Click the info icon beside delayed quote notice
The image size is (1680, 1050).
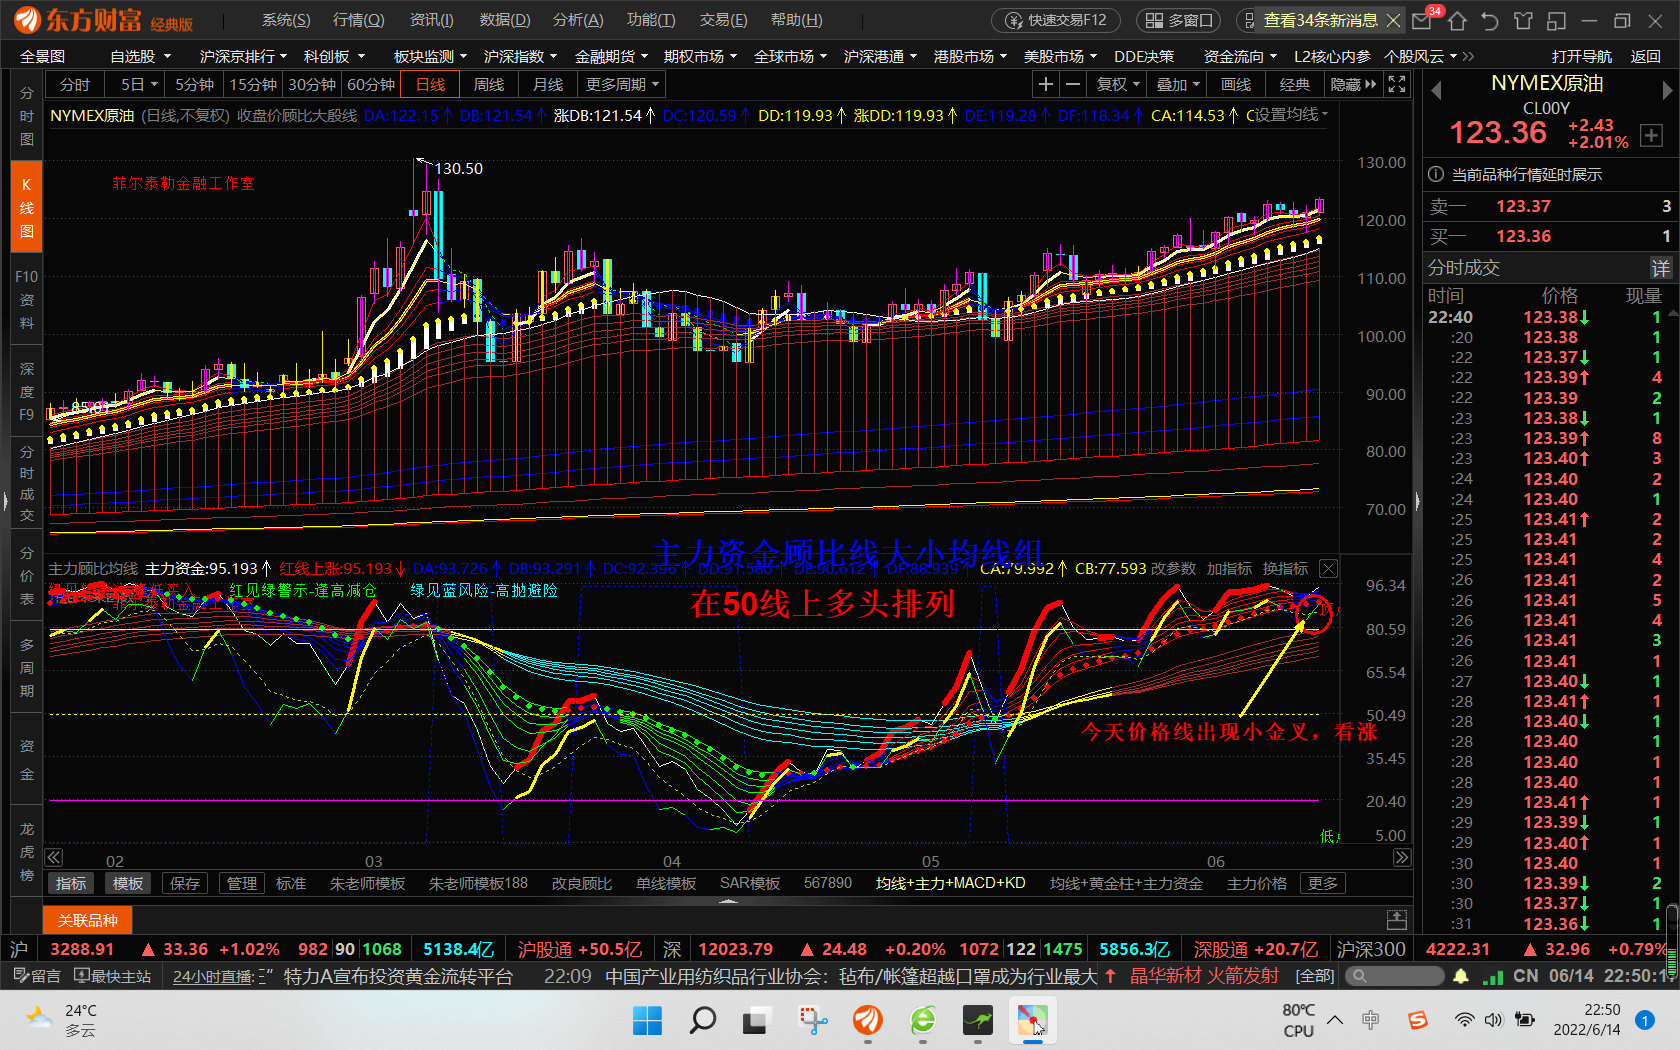pyautogui.click(x=1436, y=174)
